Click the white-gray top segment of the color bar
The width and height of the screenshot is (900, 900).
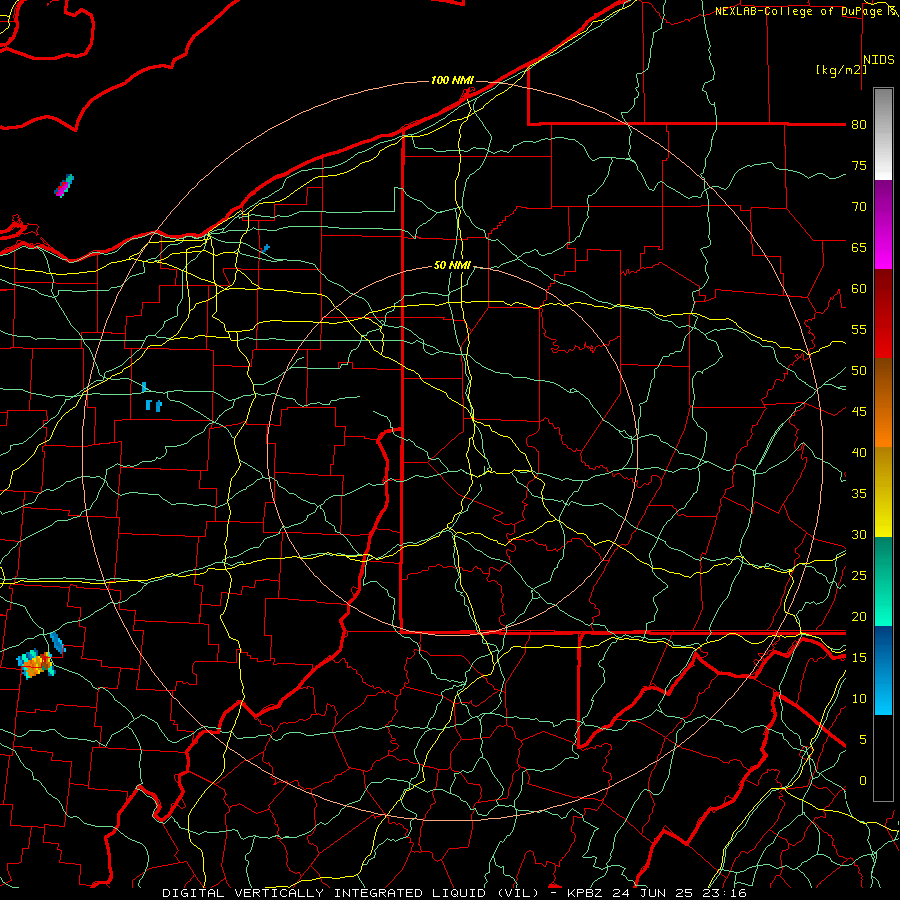883,134
